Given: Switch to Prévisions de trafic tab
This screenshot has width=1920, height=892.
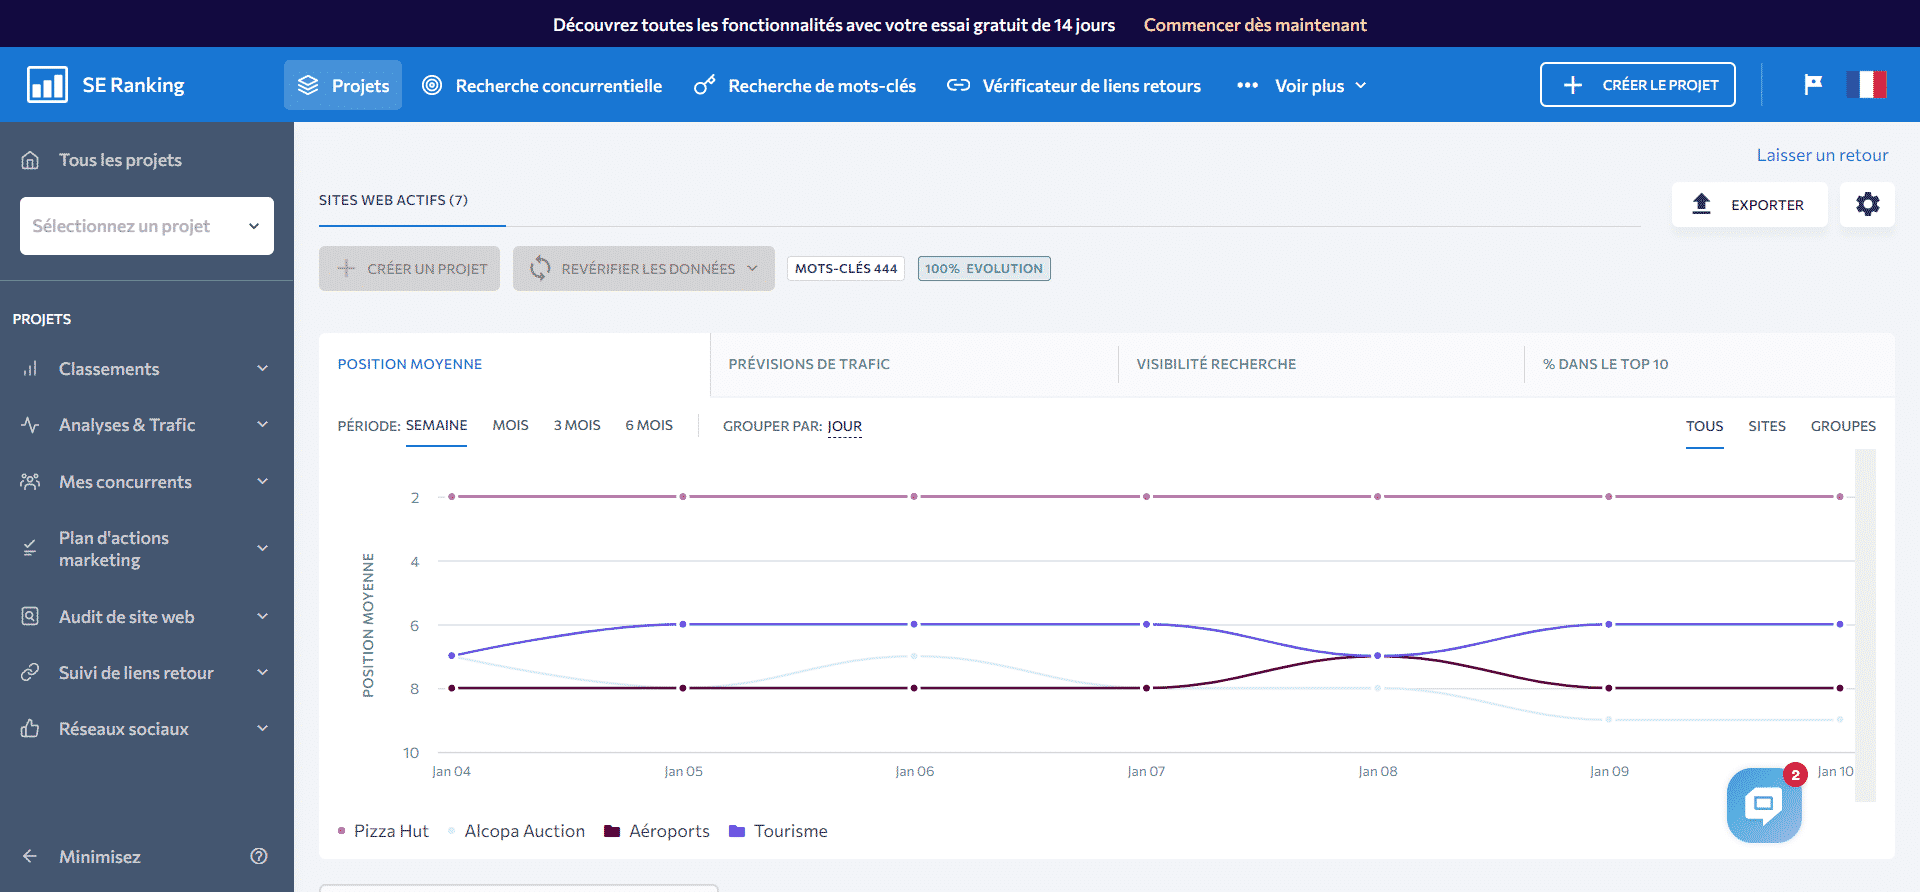Looking at the screenshot, I should point(809,364).
